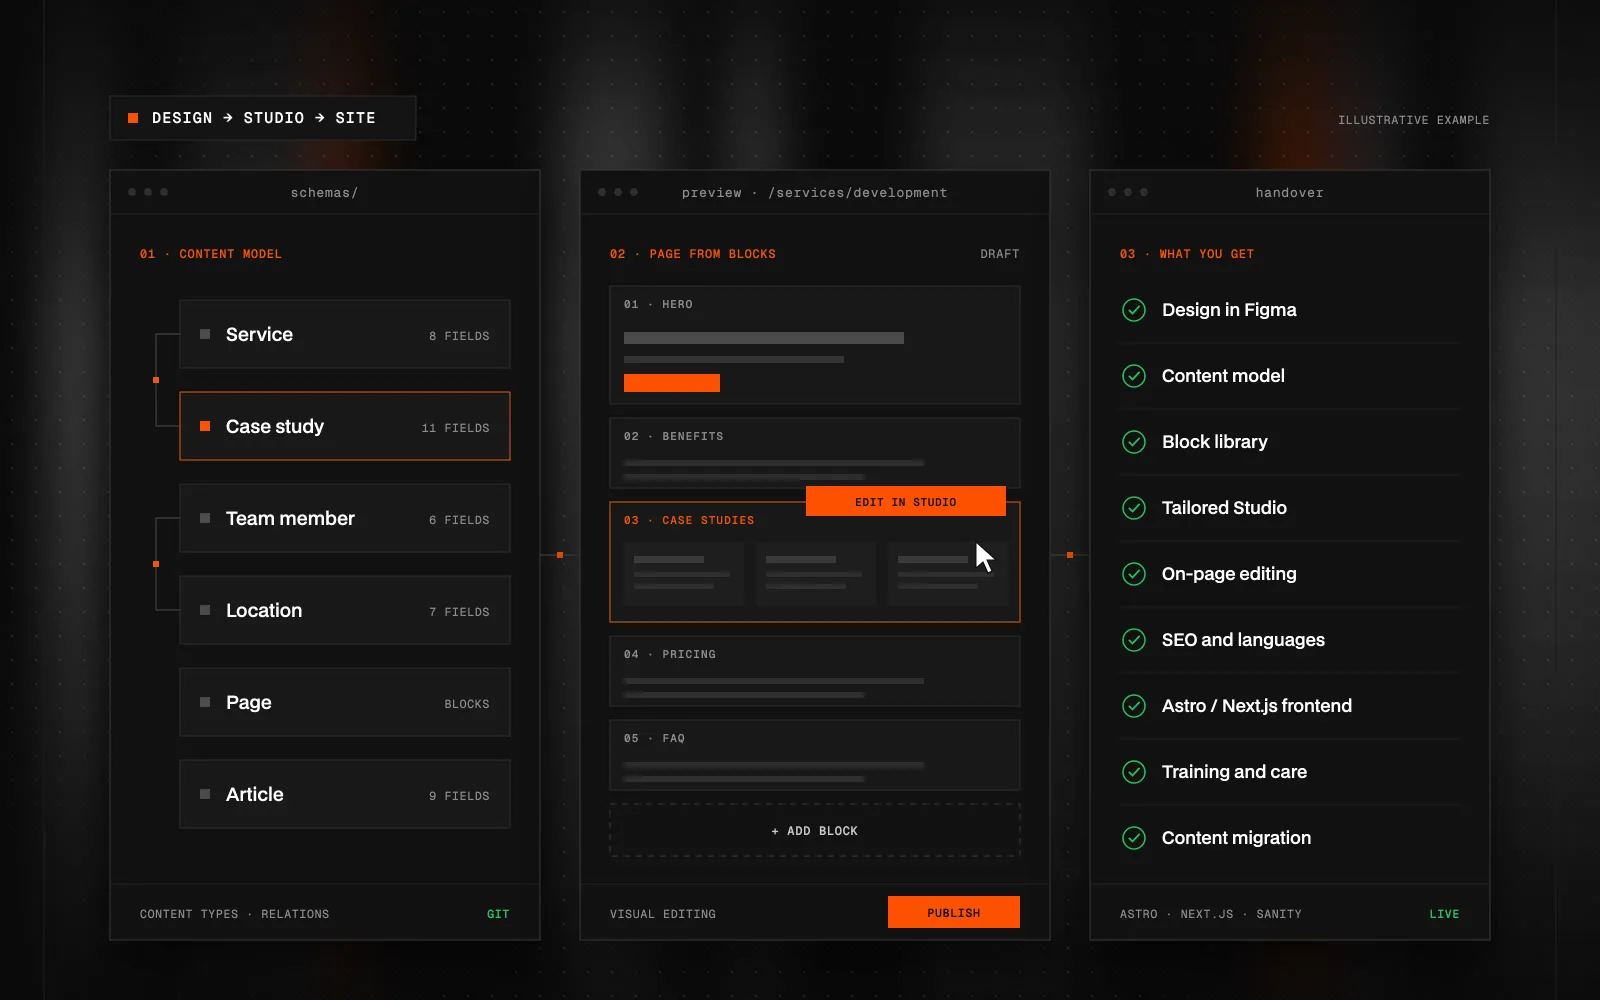Image resolution: width=1600 pixels, height=1000 pixels.
Task: Click the 'VISUAL EDITING' footer text
Action: pyautogui.click(x=663, y=914)
